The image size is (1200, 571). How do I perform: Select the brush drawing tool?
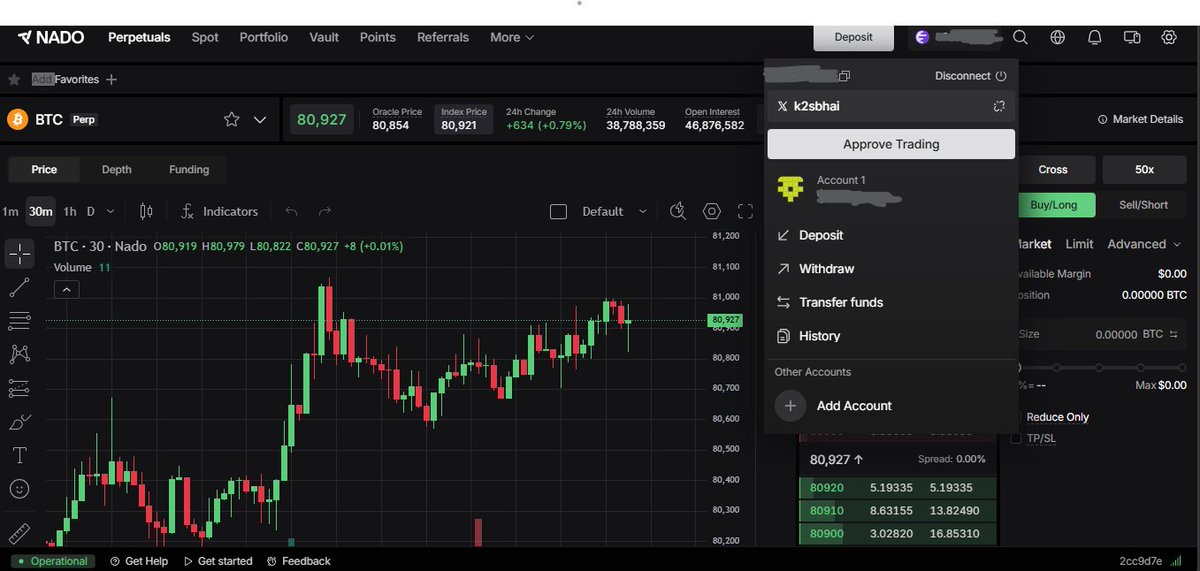point(19,422)
